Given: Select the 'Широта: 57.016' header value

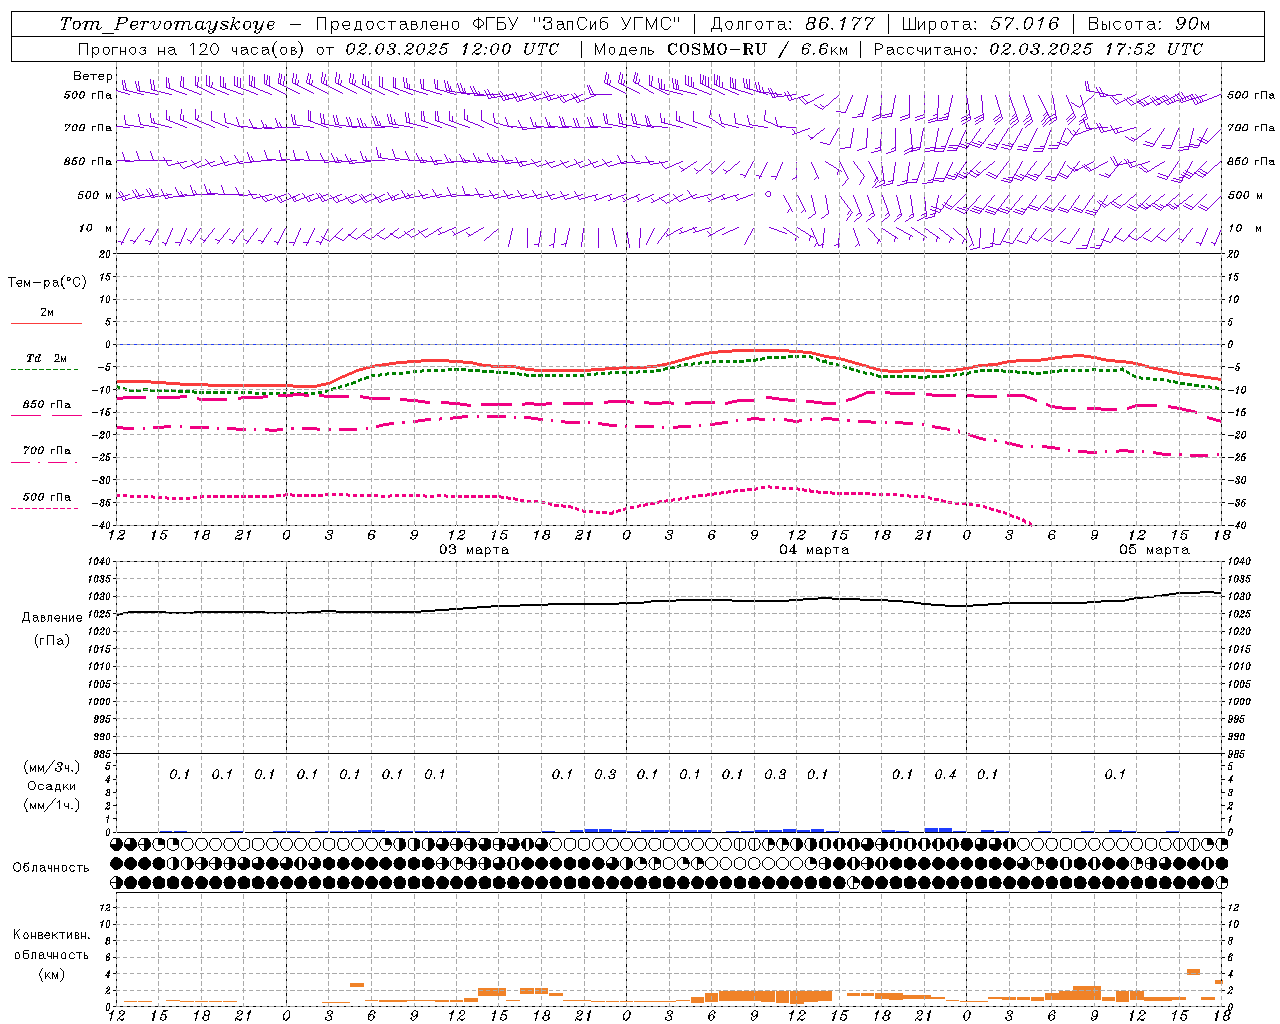Looking at the screenshot, I should (x=980, y=24).
